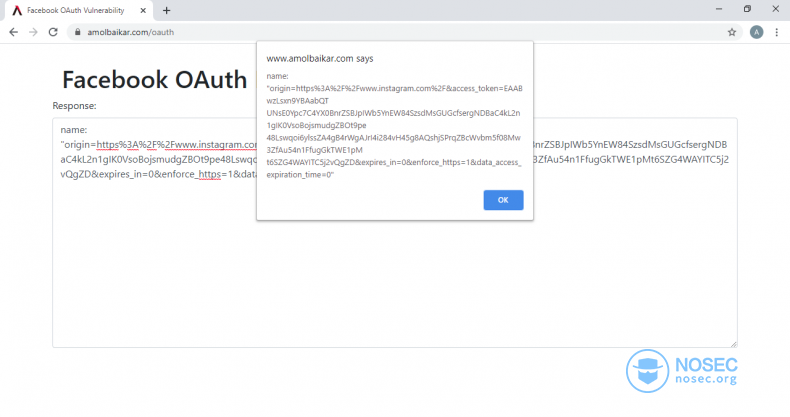This screenshot has height=417, width=790.
Task: Click 'www.amolbaikar.com says' dialog title
Action: click(320, 58)
